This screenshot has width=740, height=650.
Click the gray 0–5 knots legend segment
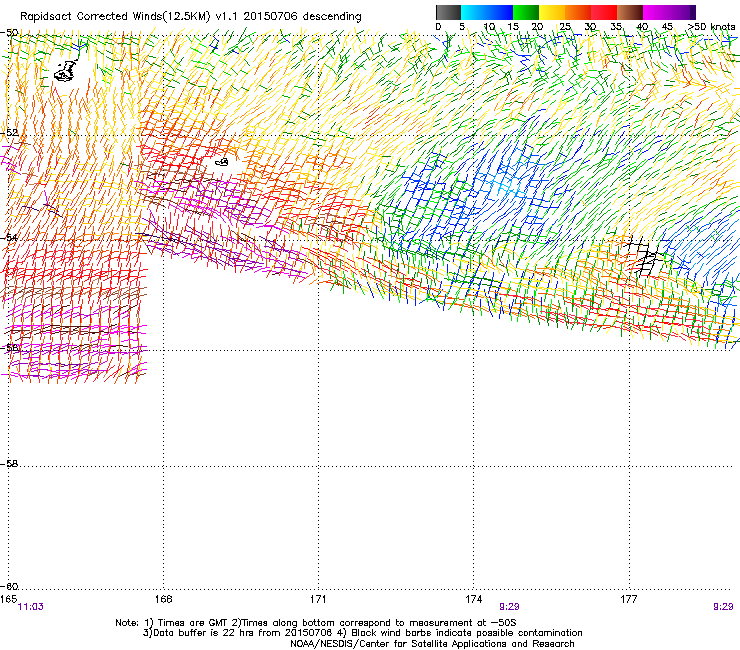click(x=448, y=12)
